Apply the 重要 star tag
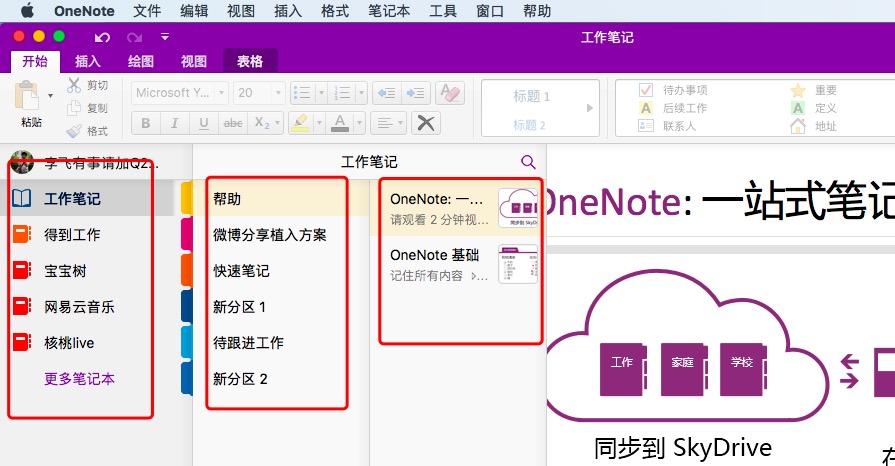Image resolution: width=895 pixels, height=466 pixels. [813, 90]
